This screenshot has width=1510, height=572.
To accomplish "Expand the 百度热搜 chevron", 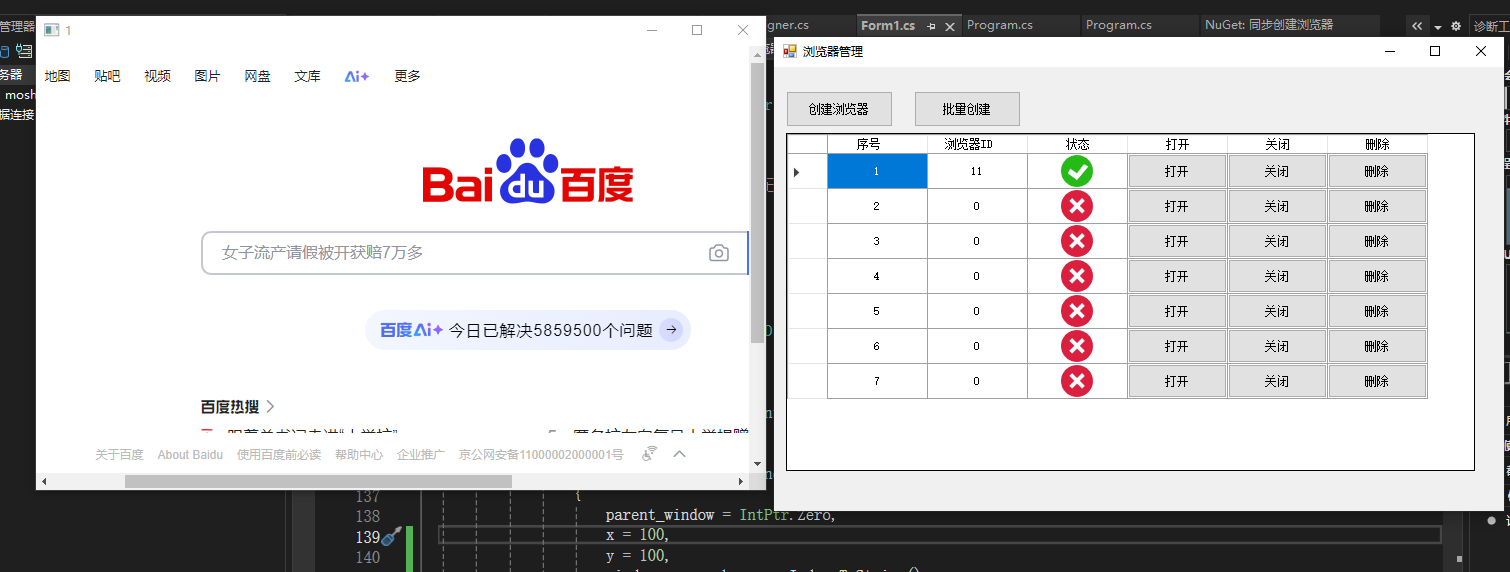I will [270, 407].
